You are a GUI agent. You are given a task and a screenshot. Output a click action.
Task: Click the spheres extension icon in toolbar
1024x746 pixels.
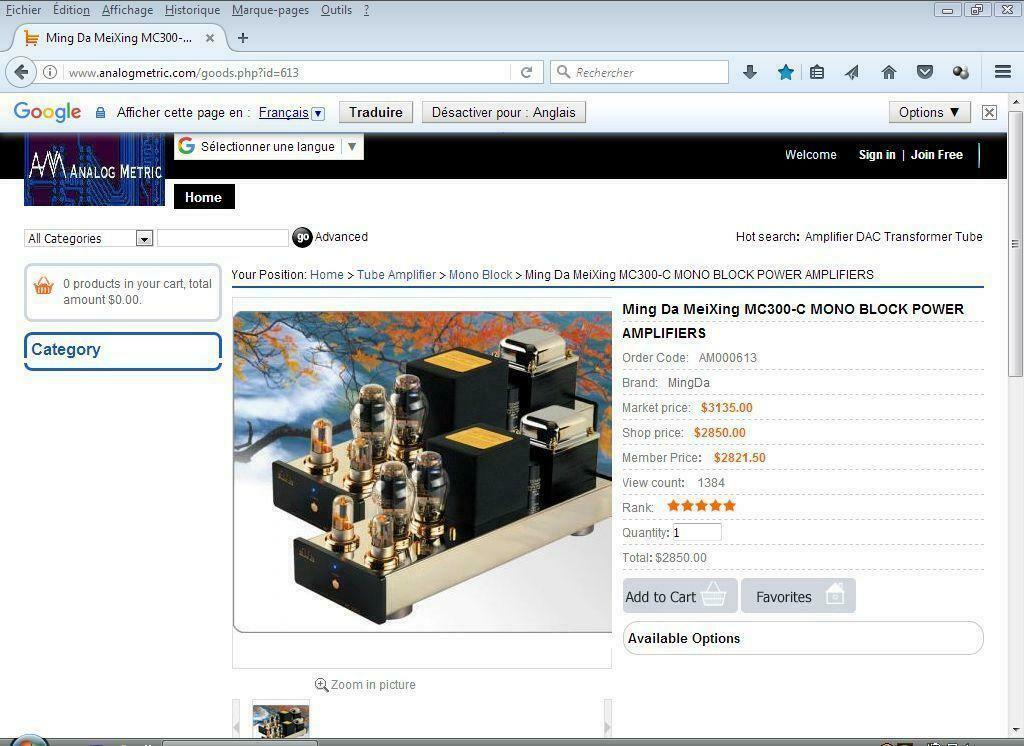click(961, 72)
